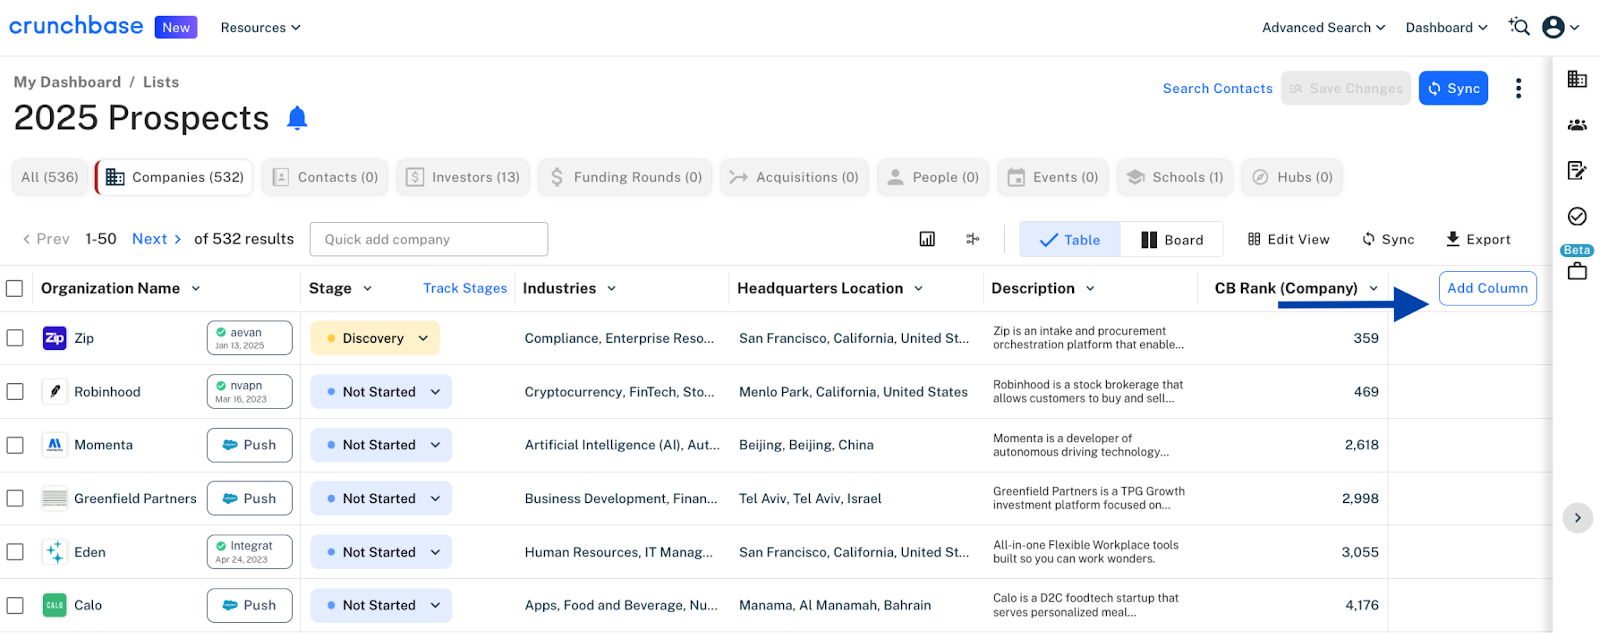Click the Momenta company logo
This screenshot has width=1600, height=633.
(x=55, y=445)
